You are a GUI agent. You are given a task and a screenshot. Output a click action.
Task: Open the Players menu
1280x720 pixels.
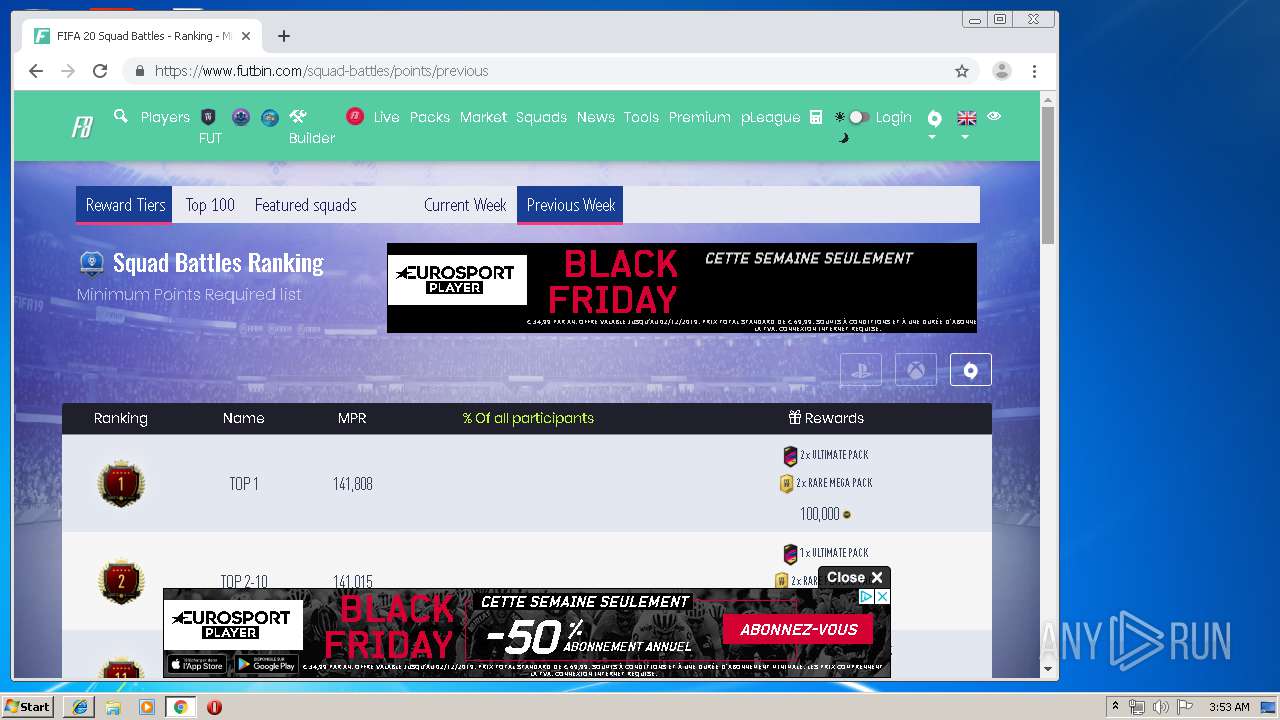[165, 117]
